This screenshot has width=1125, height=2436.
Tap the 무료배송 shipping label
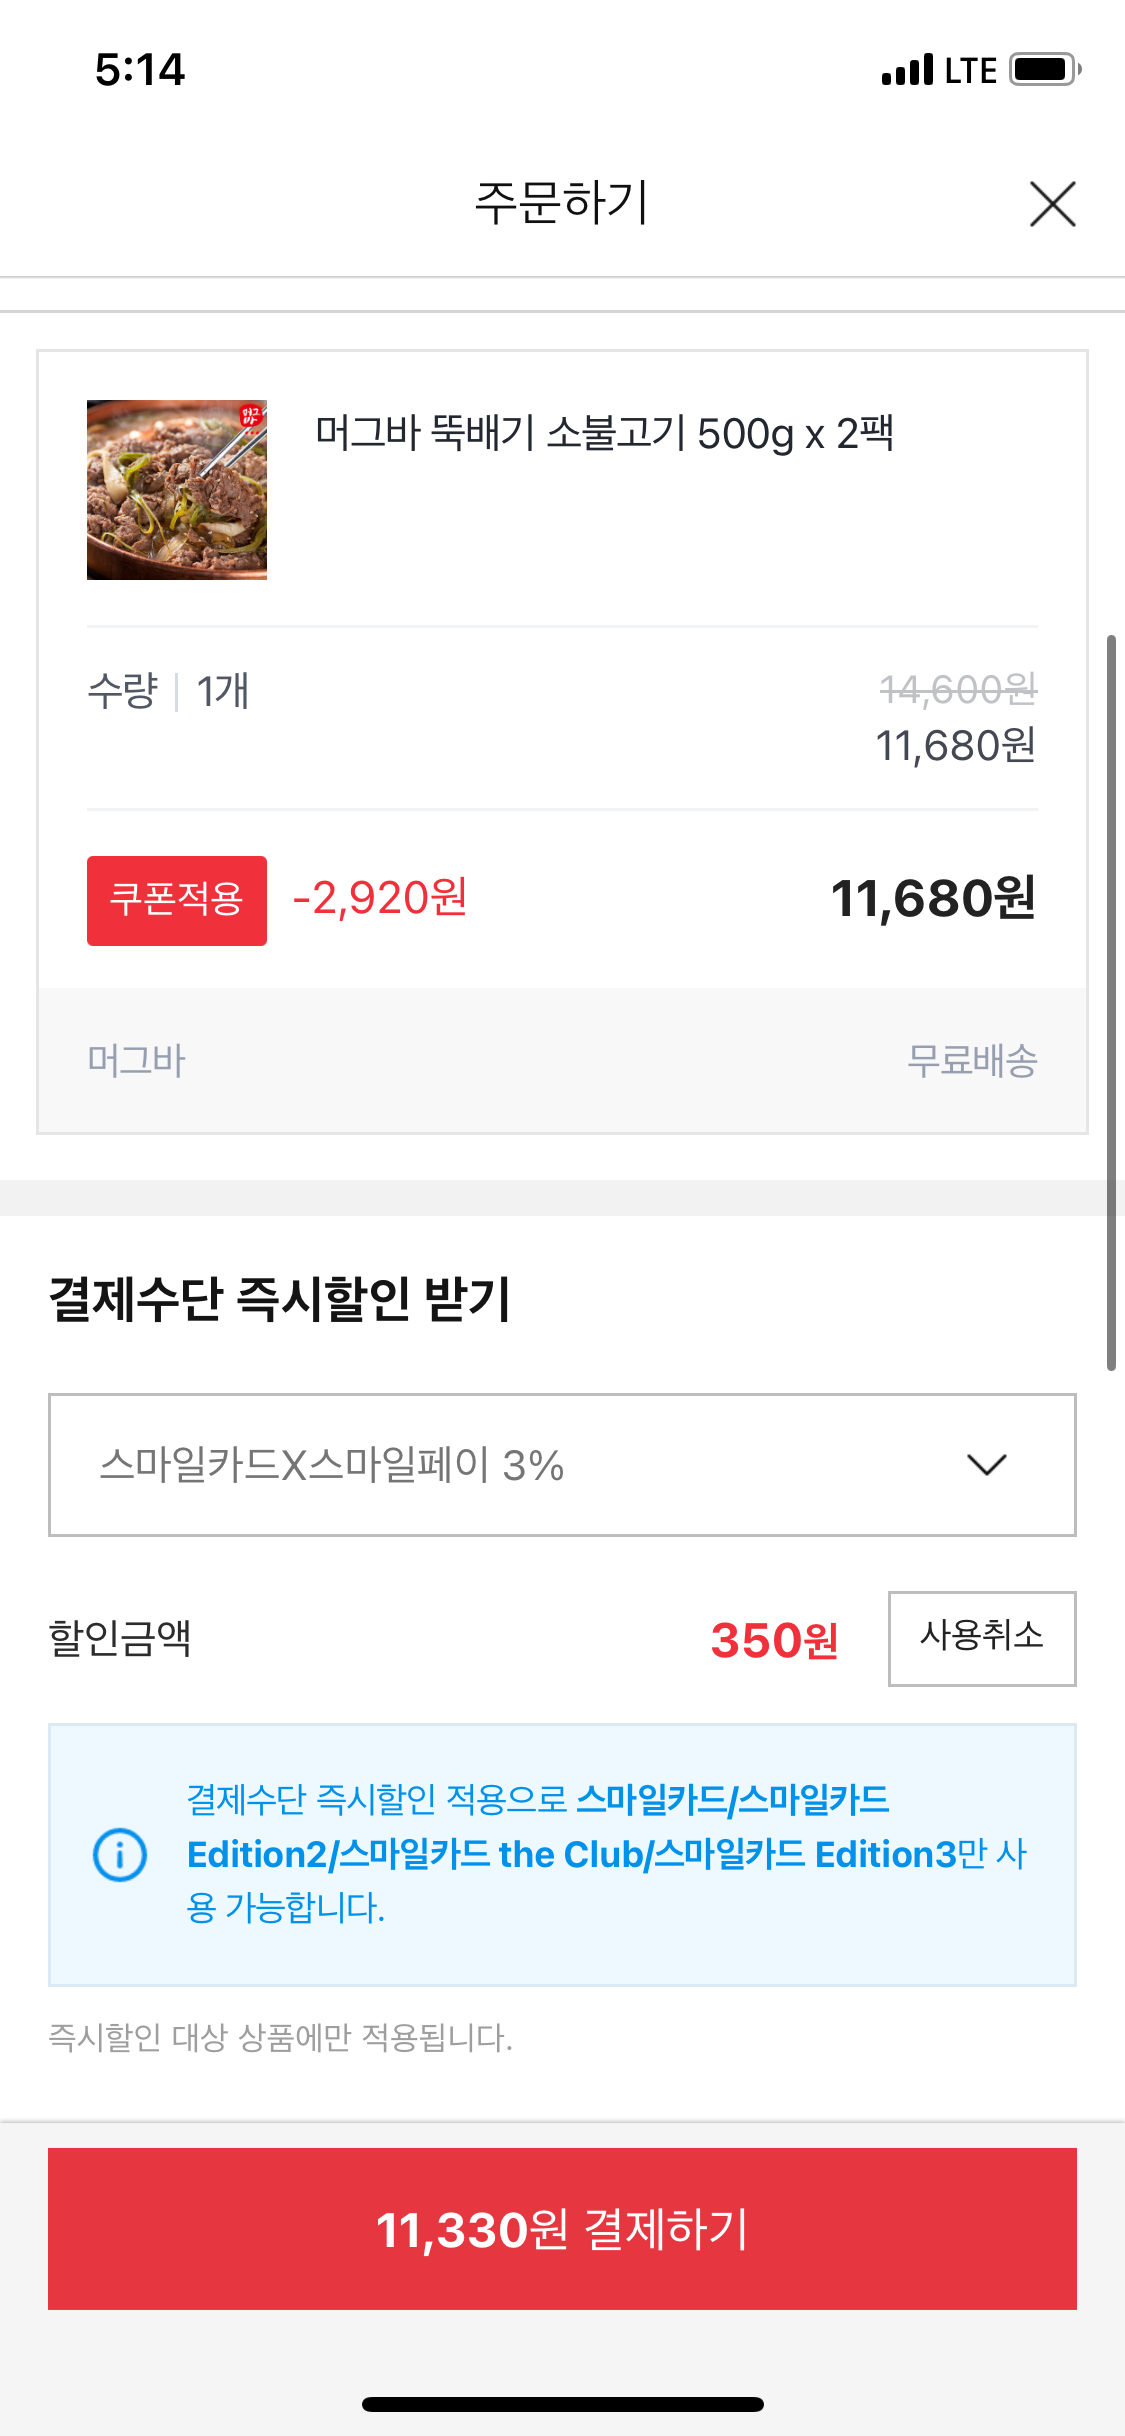click(971, 1060)
